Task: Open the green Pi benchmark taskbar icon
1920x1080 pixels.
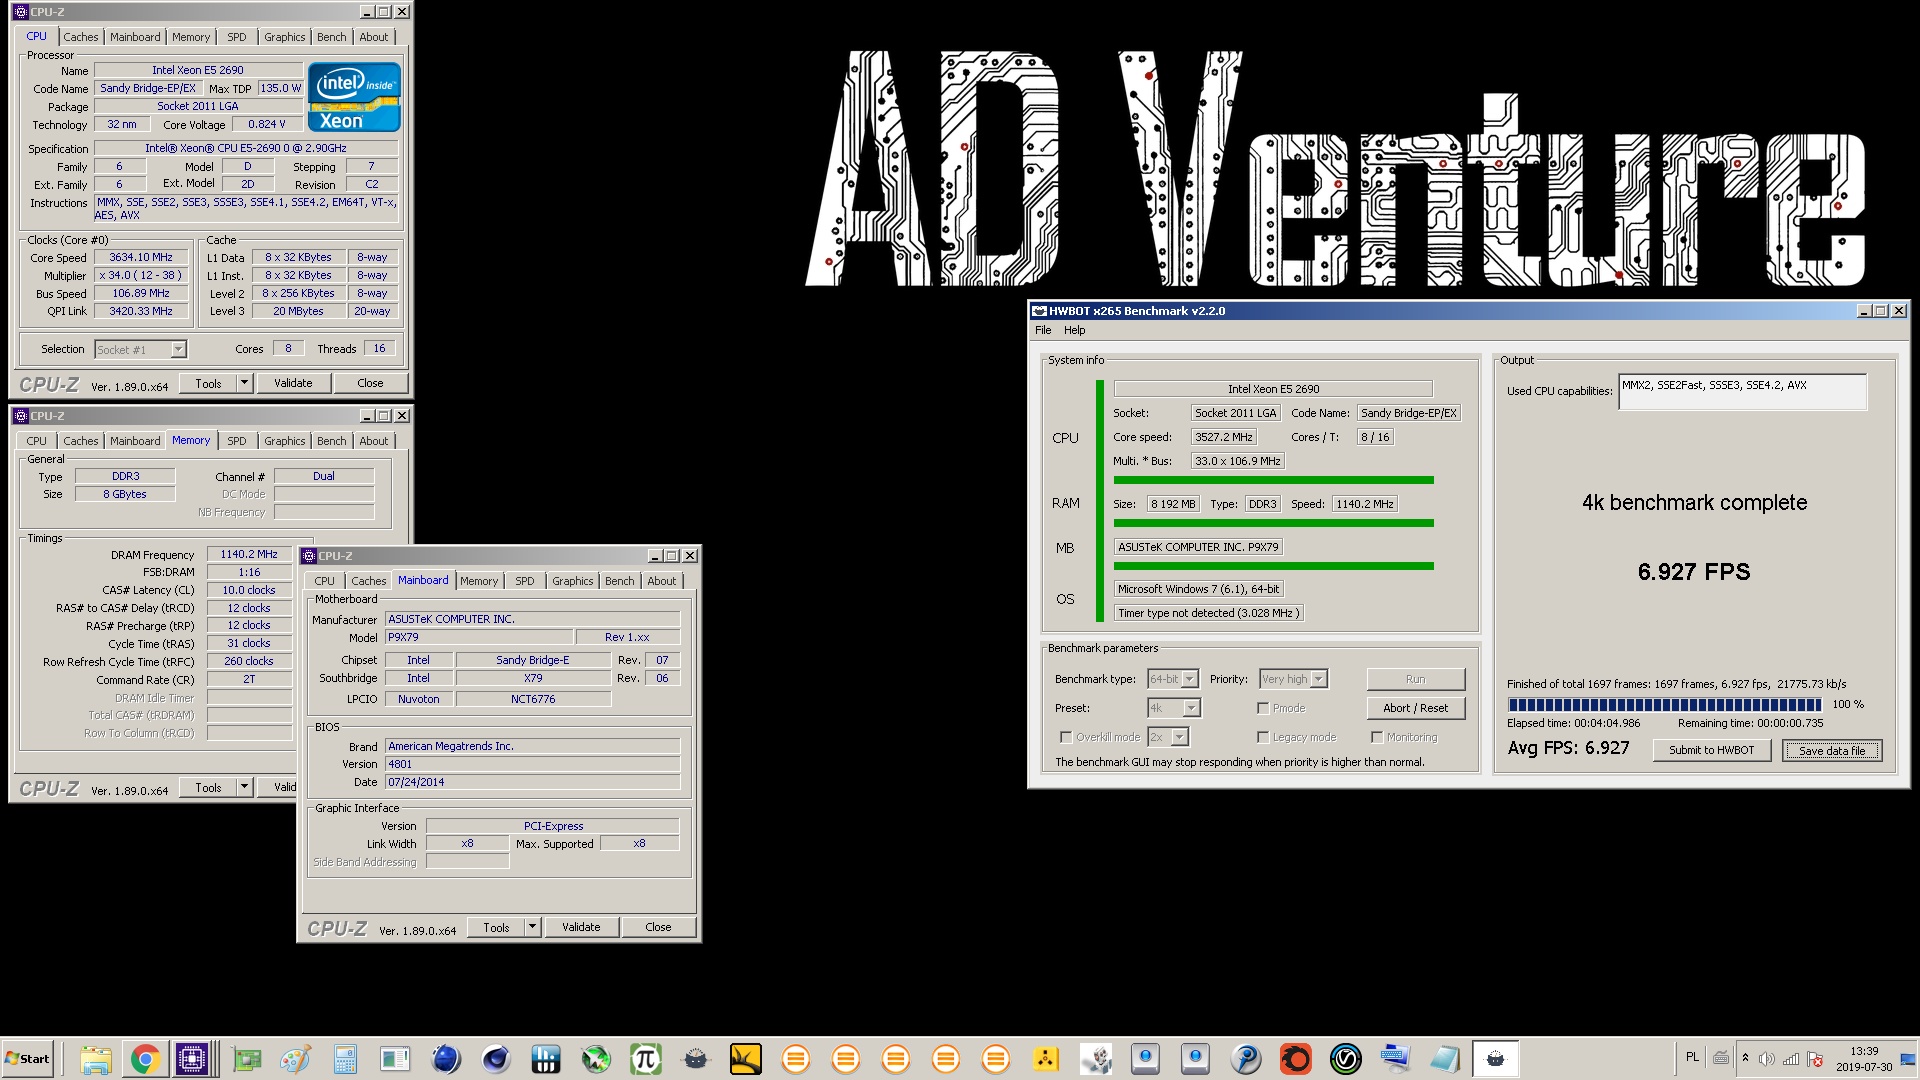Action: tap(646, 1059)
